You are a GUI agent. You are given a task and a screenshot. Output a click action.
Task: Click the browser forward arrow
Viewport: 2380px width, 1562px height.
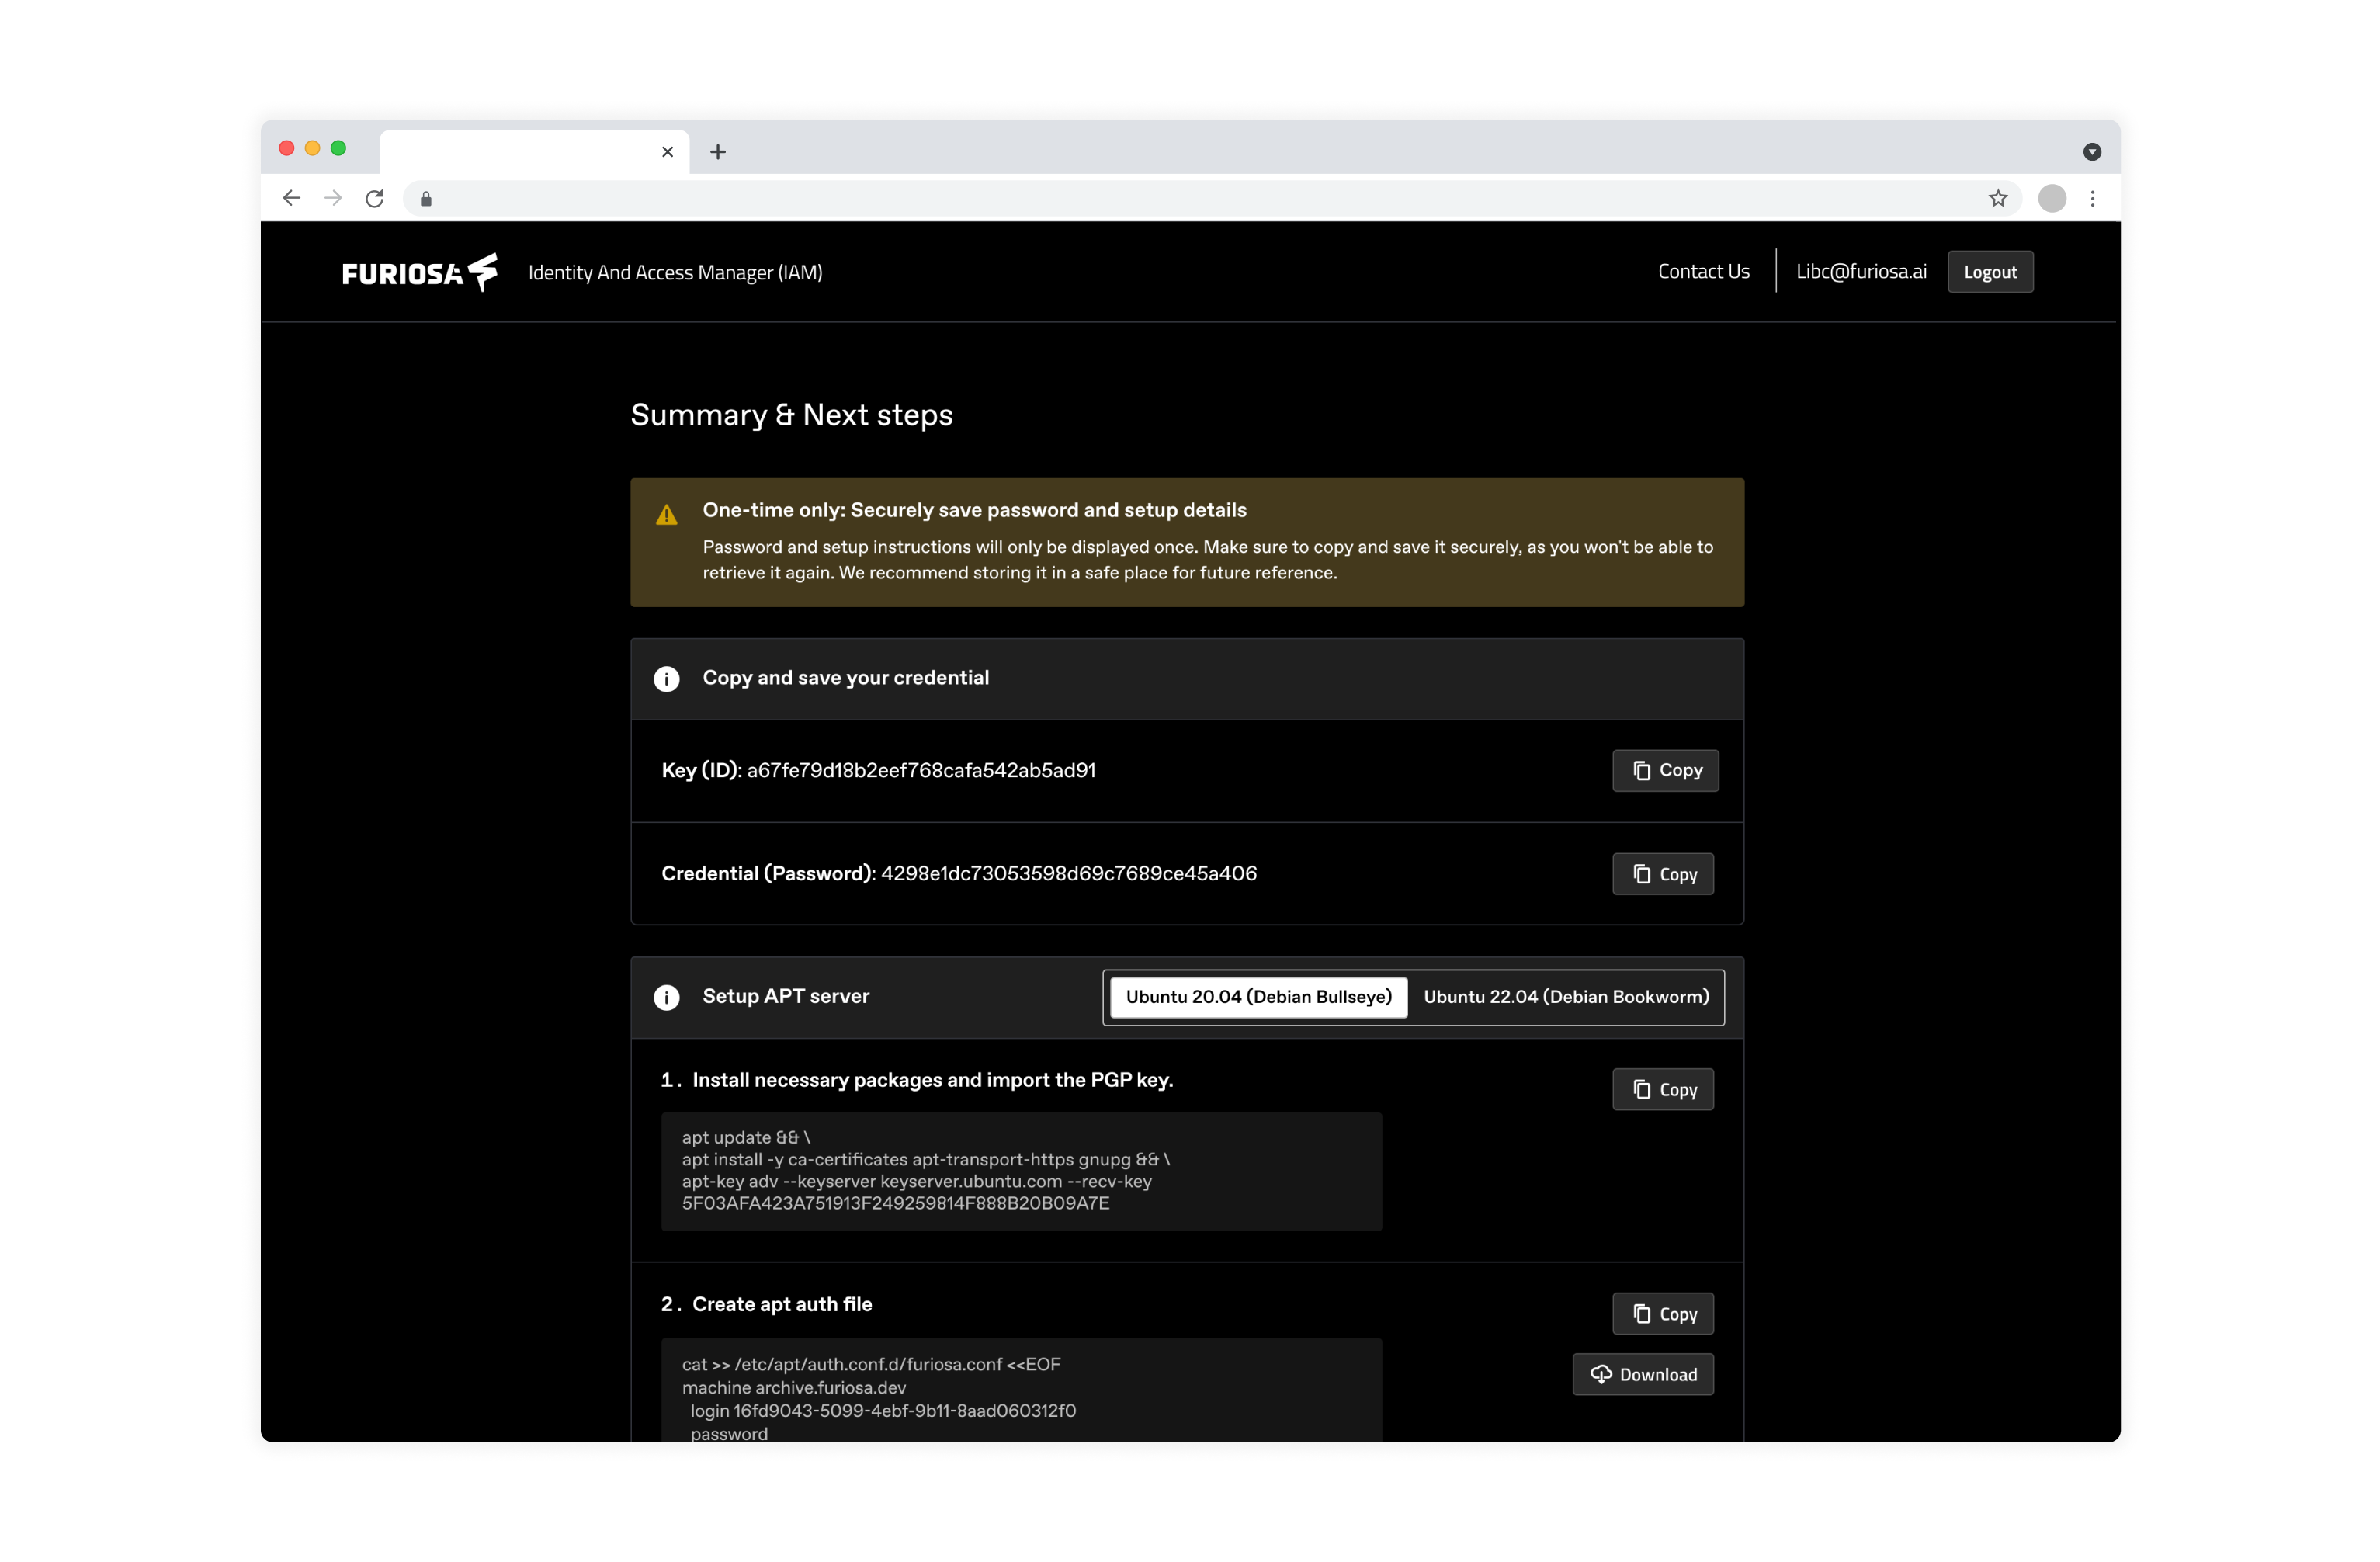(x=333, y=198)
